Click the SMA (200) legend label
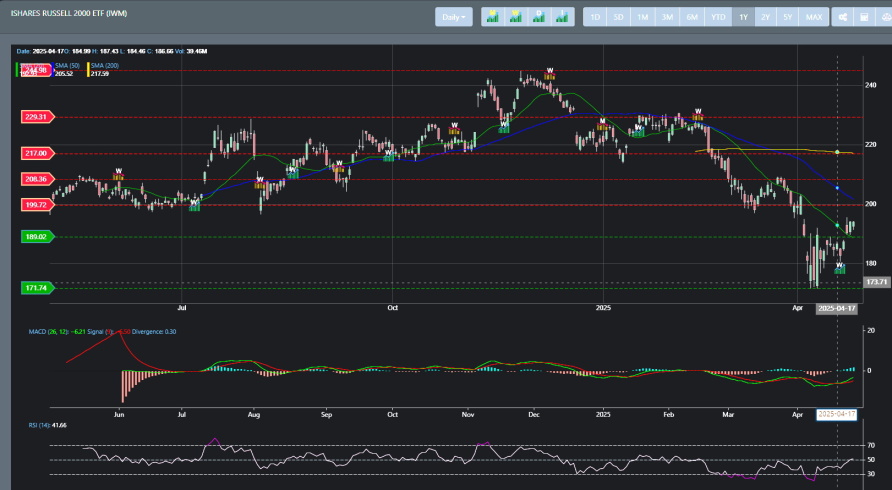The image size is (892, 490). [105, 66]
